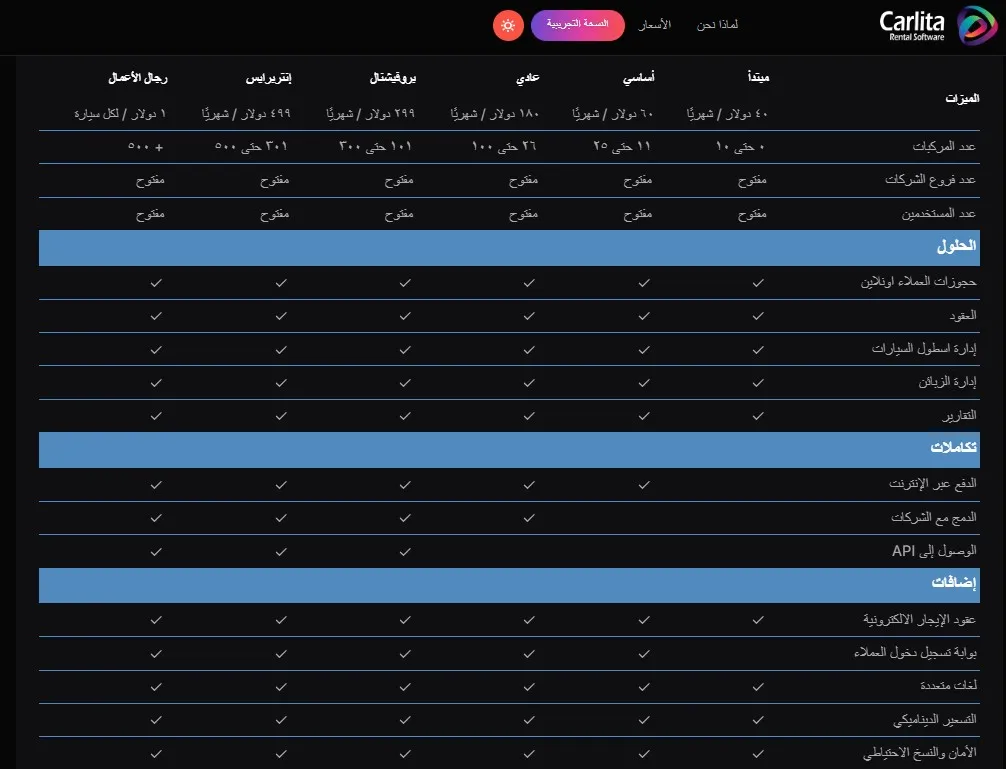The image size is (1006, 769).
Task: Click checkmark for إدارة الزبائن under بروفيشنال
Action: coord(405,383)
